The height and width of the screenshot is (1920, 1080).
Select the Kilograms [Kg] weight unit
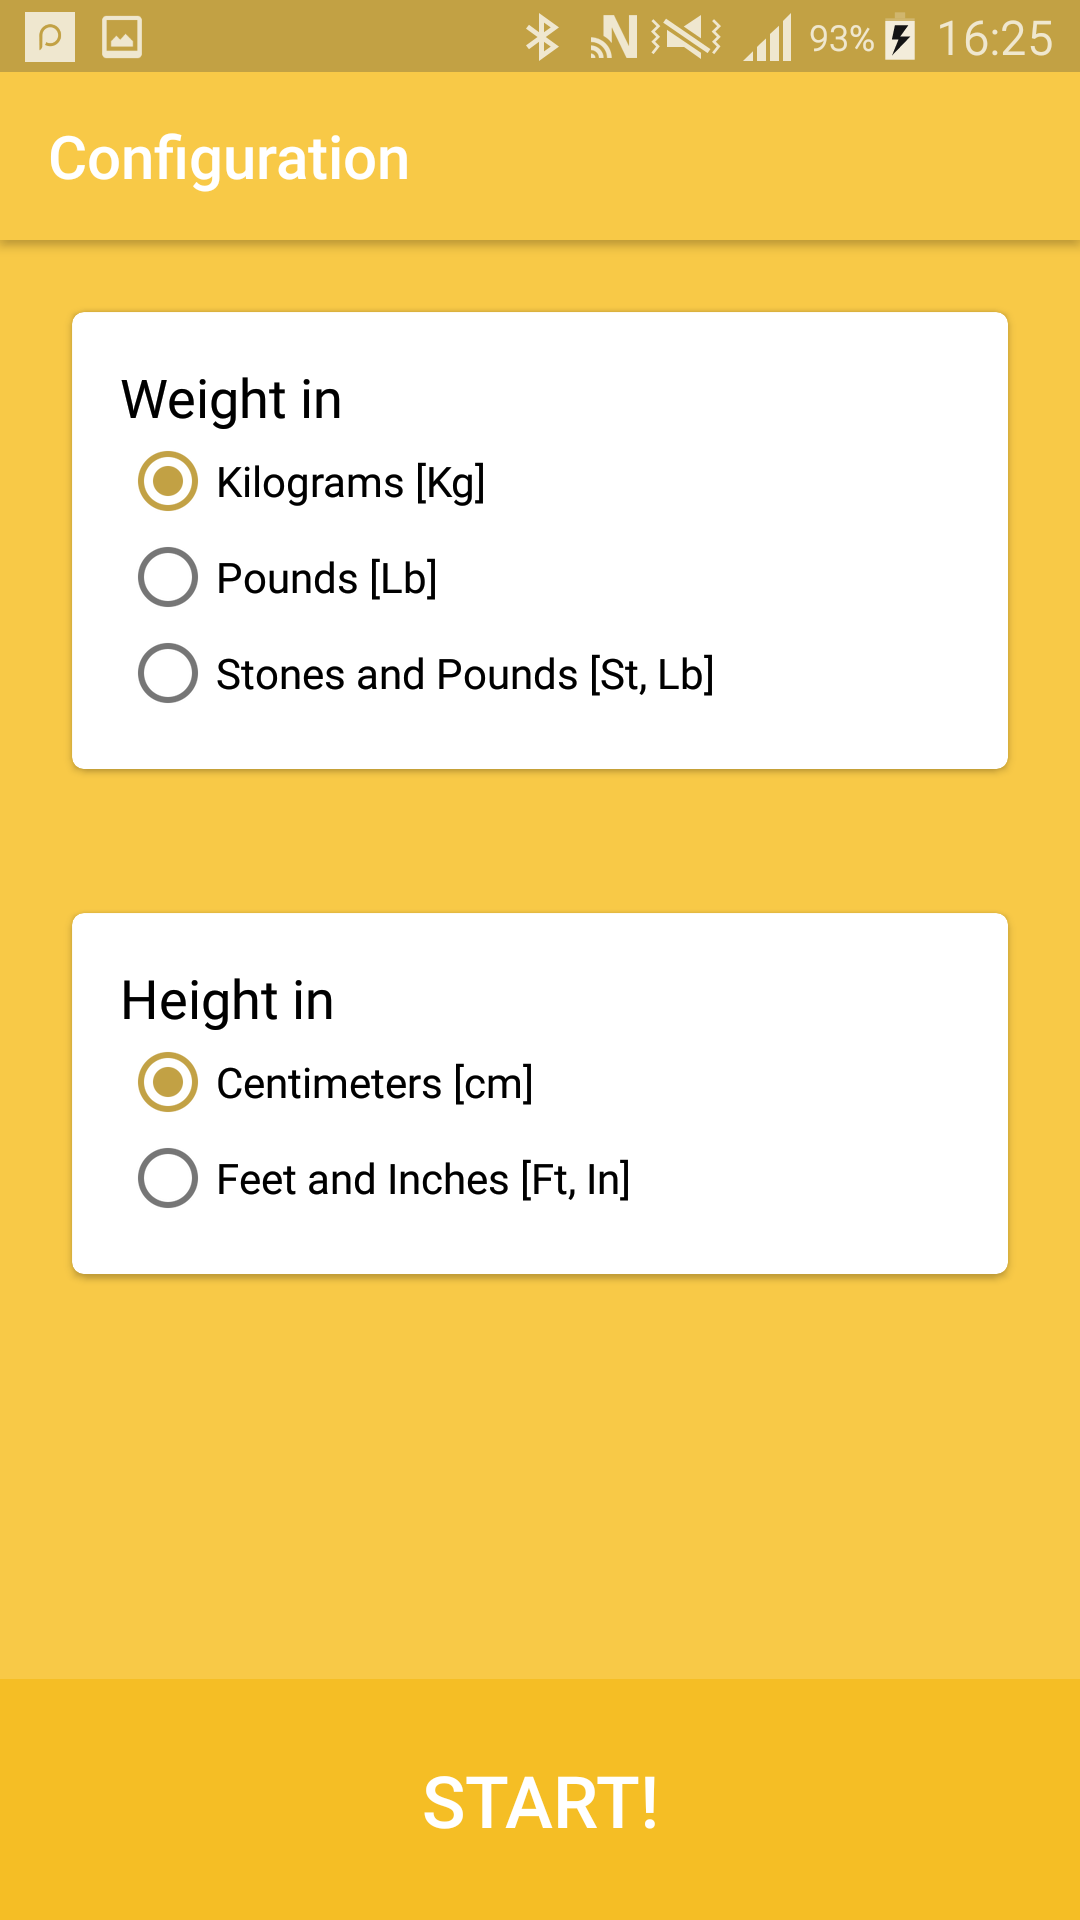tap(167, 482)
